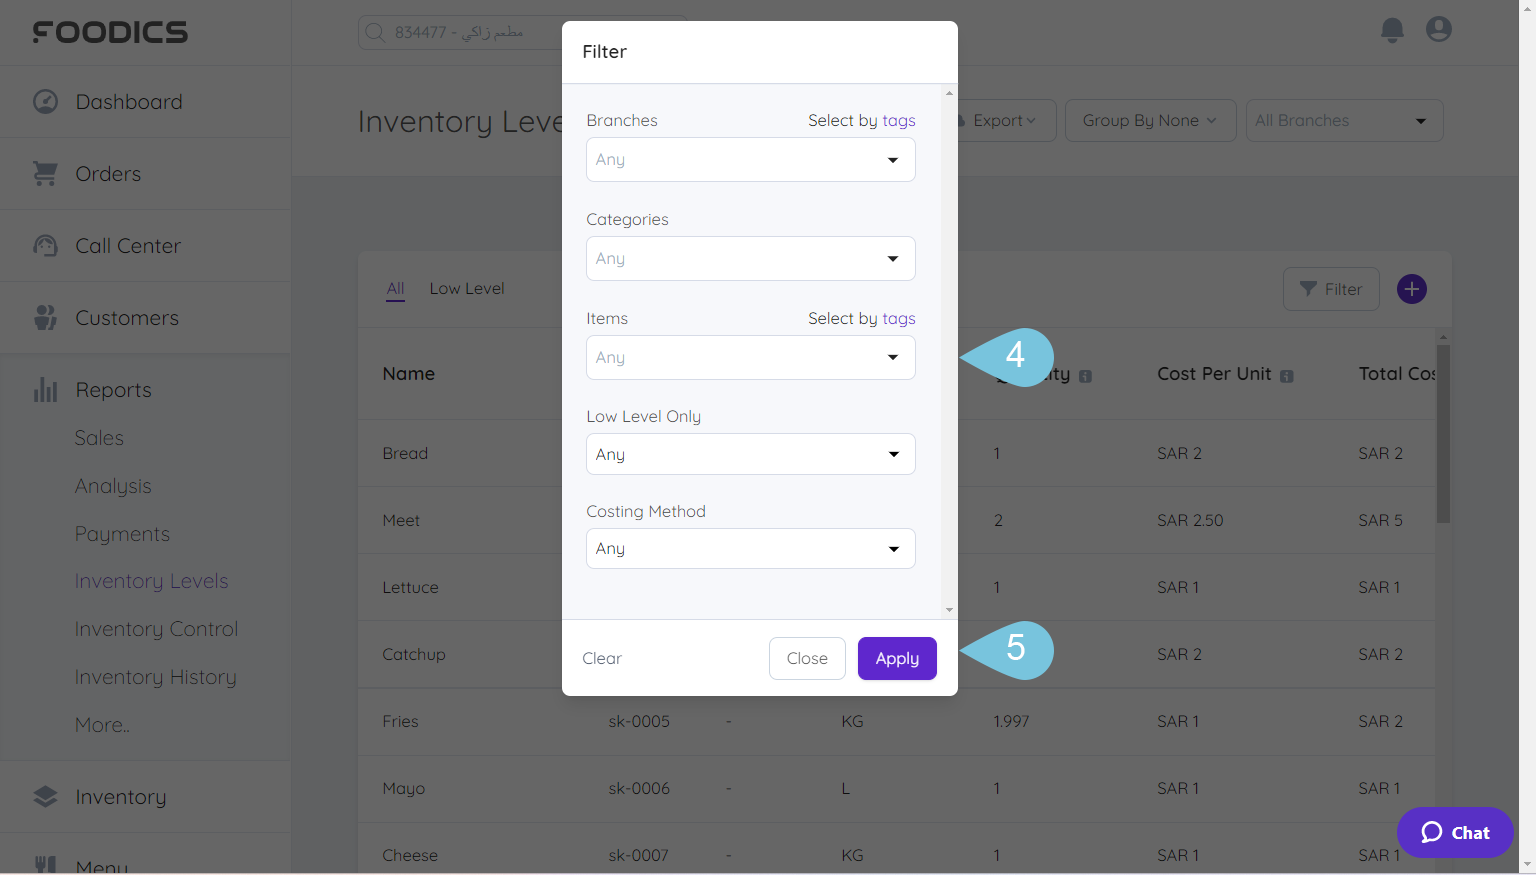This screenshot has width=1536, height=875.
Task: Select the Inventory layers icon in sidebar
Action: click(x=45, y=796)
